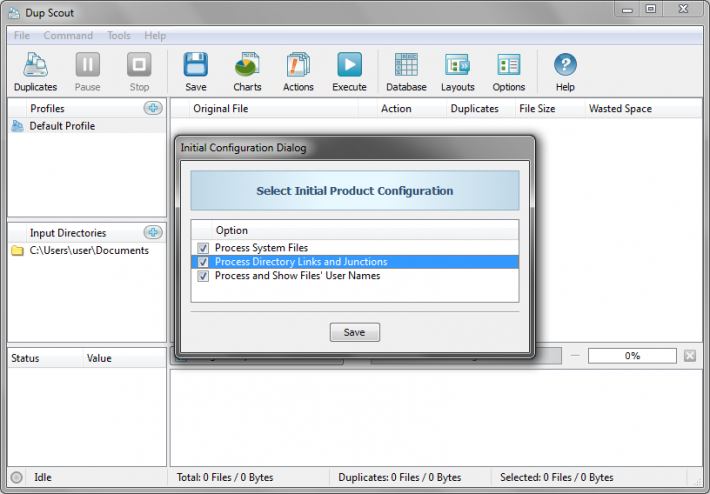Click the Original File column header

point(274,109)
